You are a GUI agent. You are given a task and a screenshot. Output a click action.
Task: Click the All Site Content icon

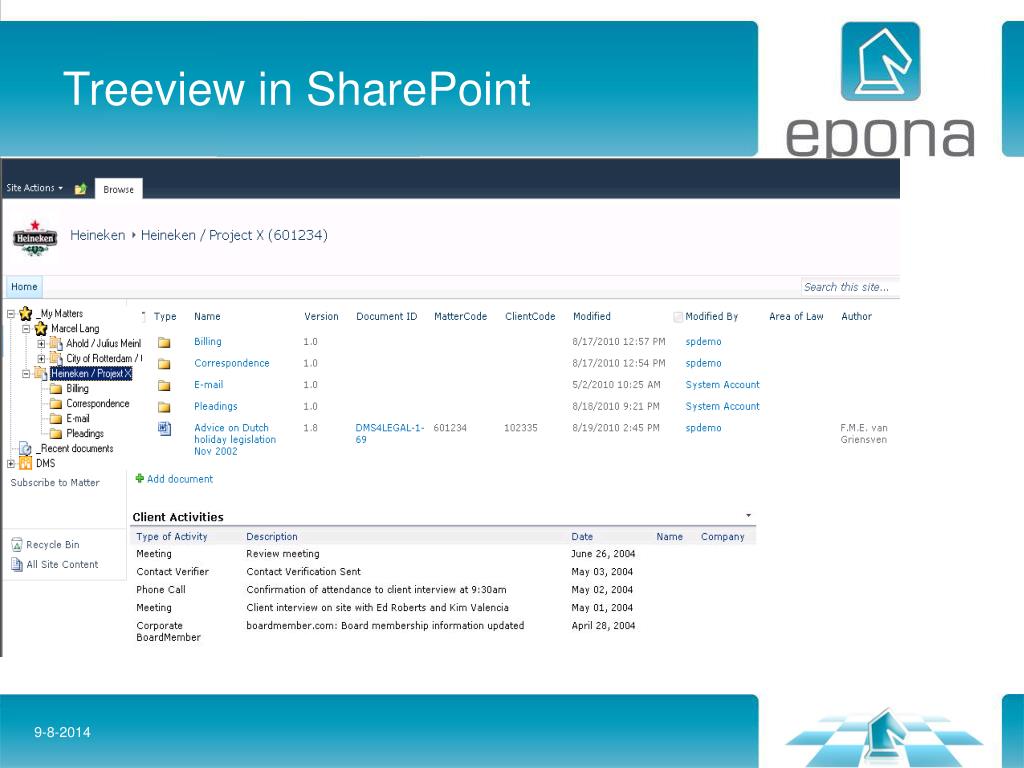point(17,564)
